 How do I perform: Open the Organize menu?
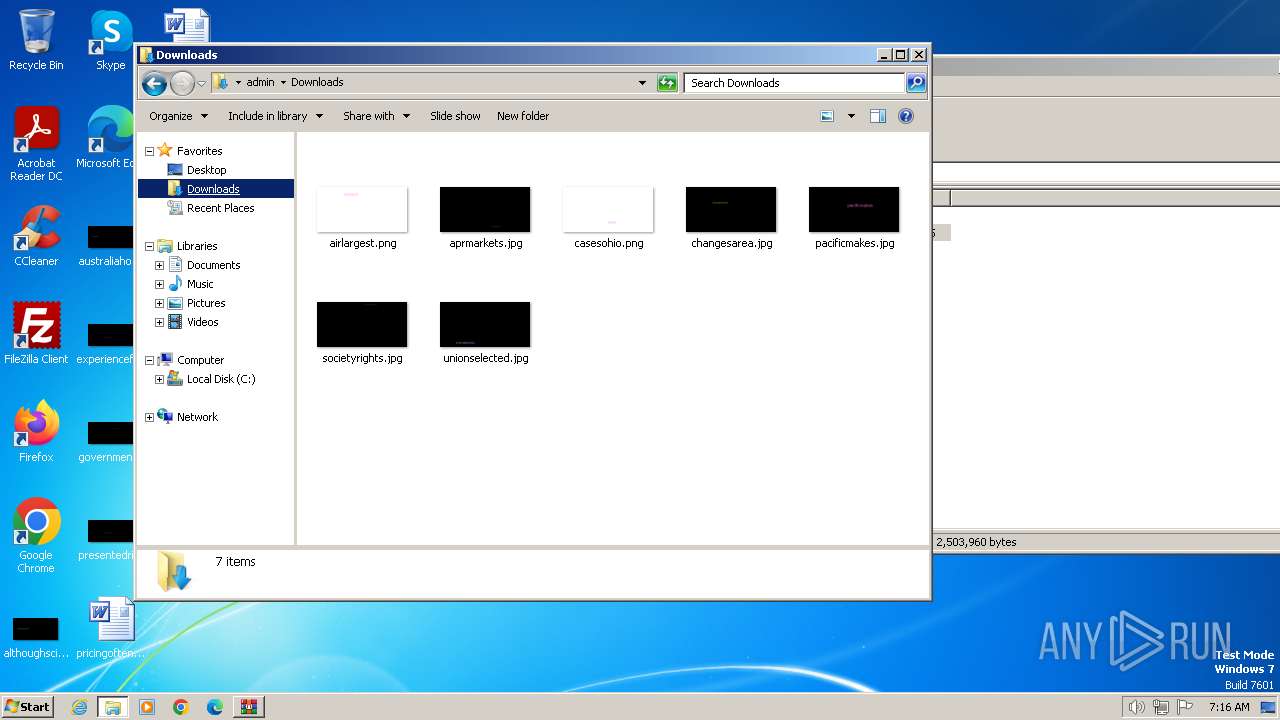(x=178, y=116)
